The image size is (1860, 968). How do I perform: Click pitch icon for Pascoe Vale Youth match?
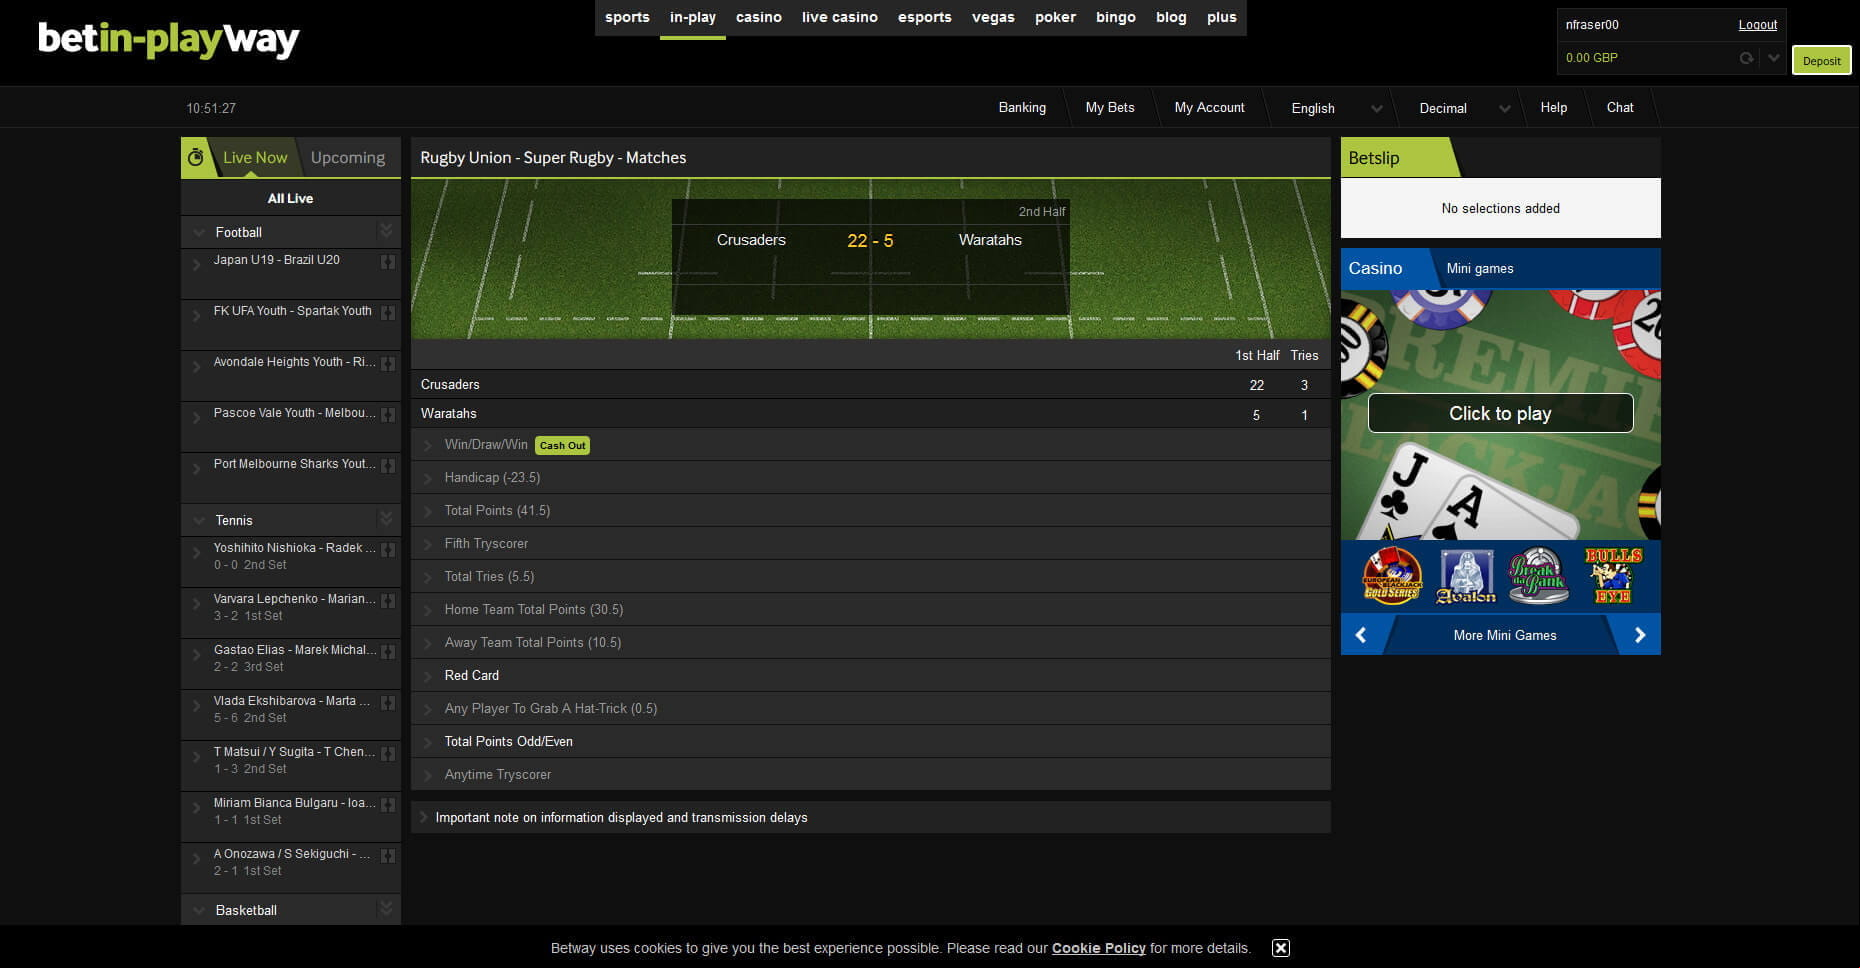coord(388,415)
